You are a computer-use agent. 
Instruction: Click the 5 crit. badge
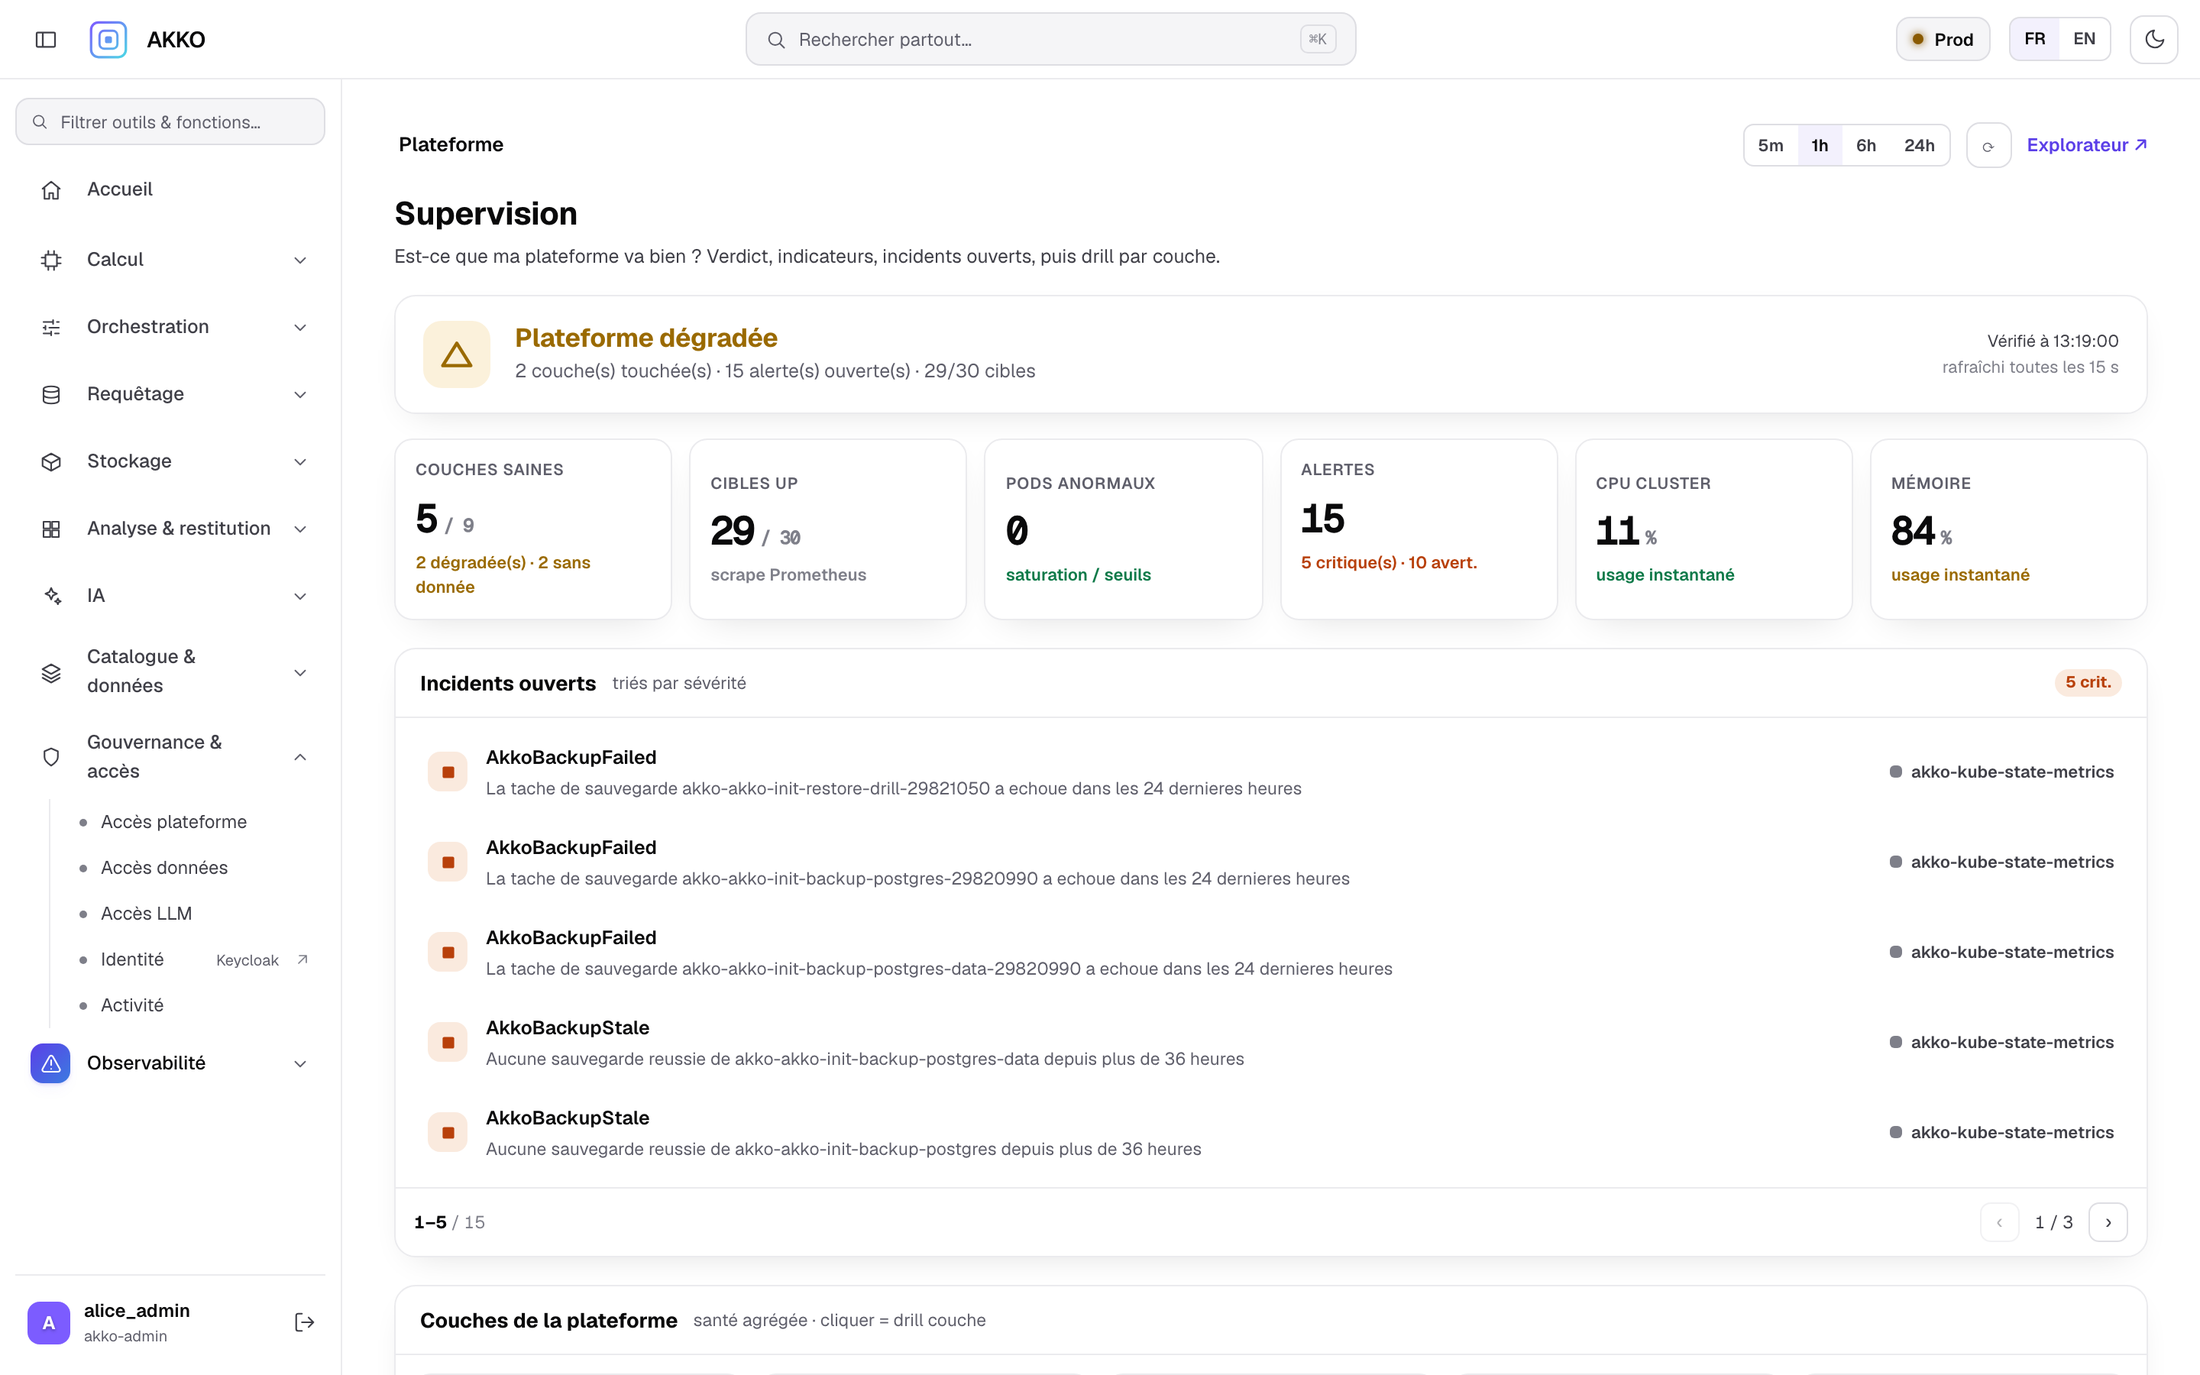[x=2088, y=682]
